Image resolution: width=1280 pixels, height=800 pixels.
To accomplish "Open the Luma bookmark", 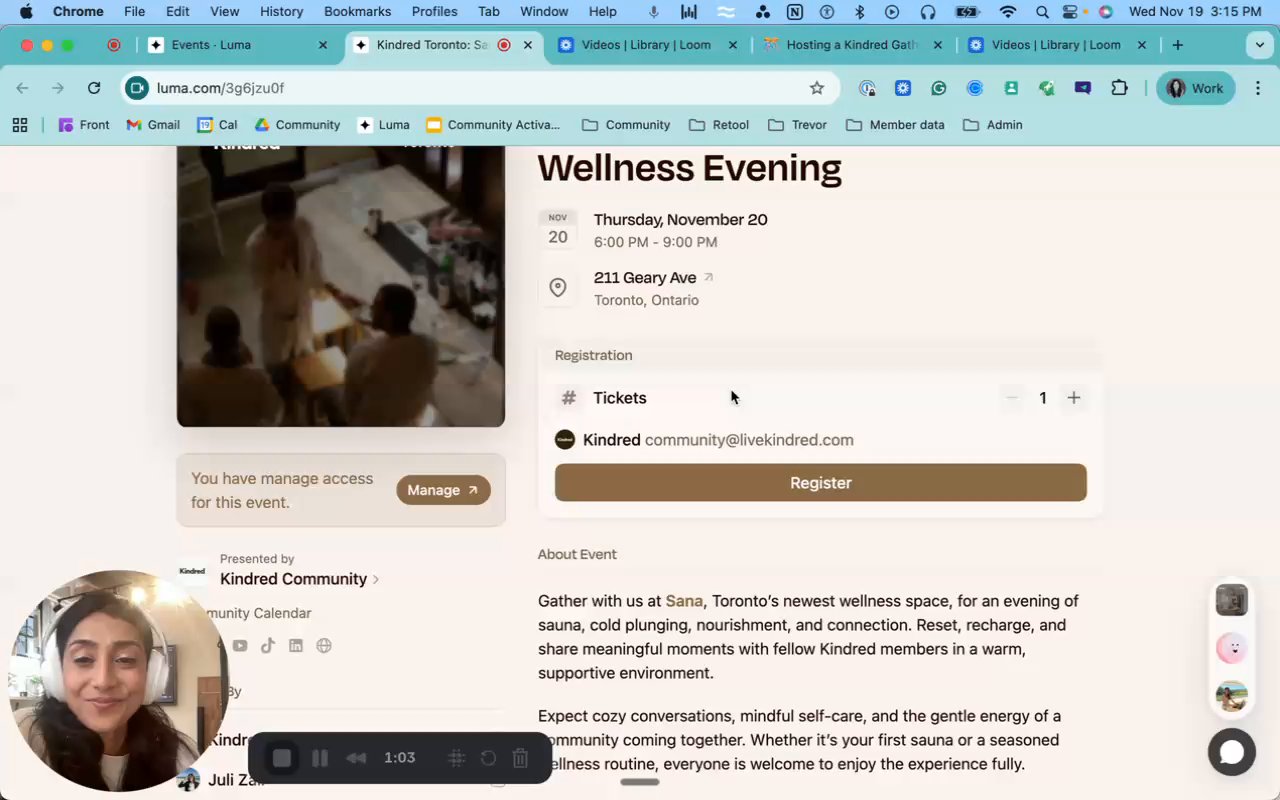I will pos(384,125).
